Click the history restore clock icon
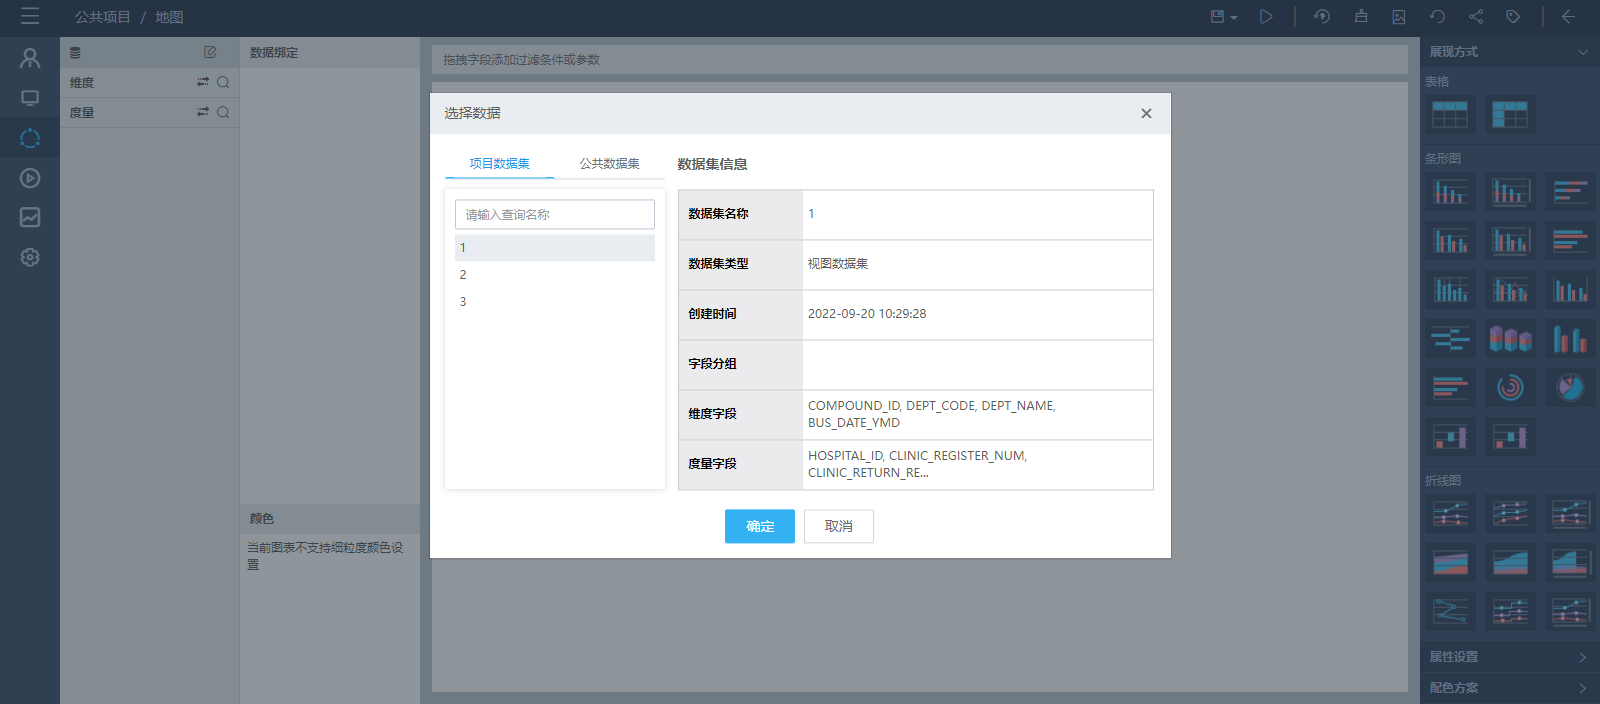Screen dimensions: 1600x704 click(x=1322, y=17)
